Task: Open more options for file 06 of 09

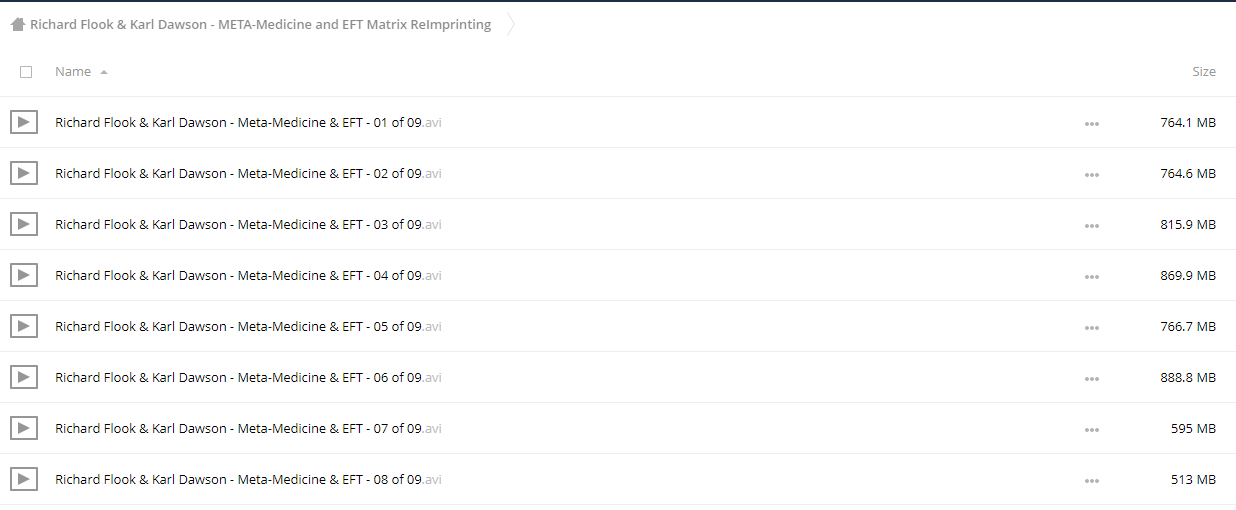Action: pyautogui.click(x=1091, y=378)
